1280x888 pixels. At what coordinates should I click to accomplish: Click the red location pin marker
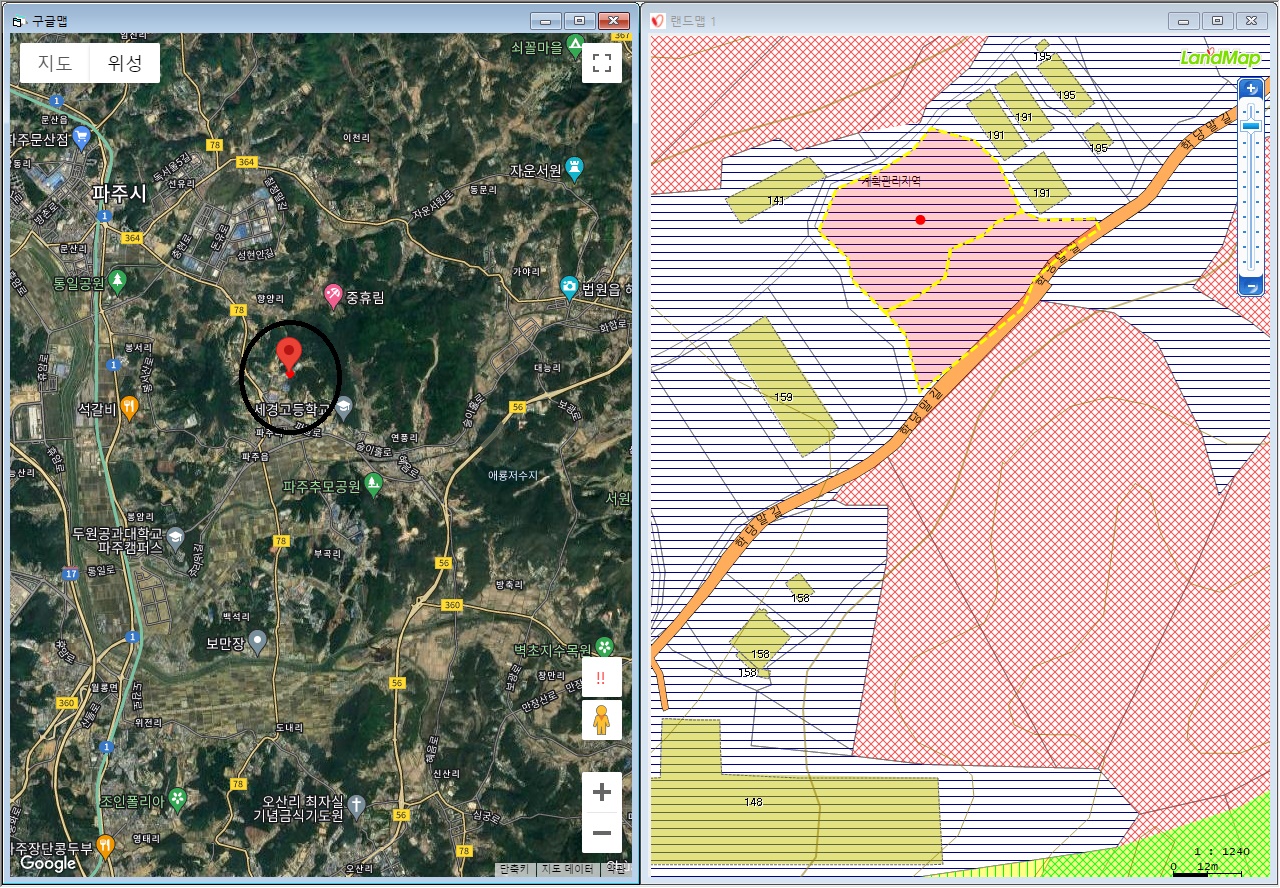(289, 358)
